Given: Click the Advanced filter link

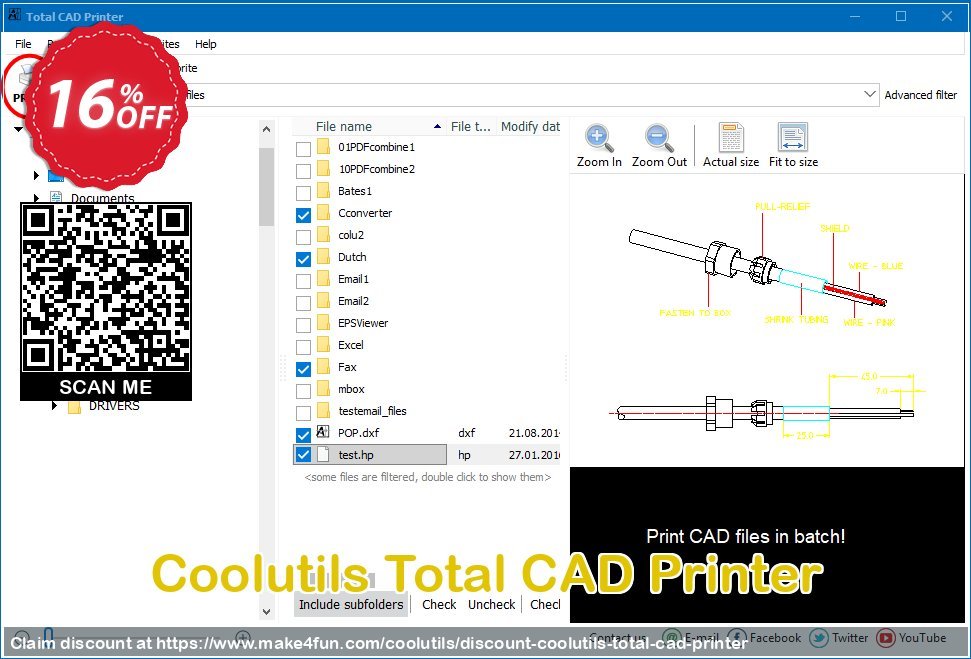Looking at the screenshot, I should 920,95.
